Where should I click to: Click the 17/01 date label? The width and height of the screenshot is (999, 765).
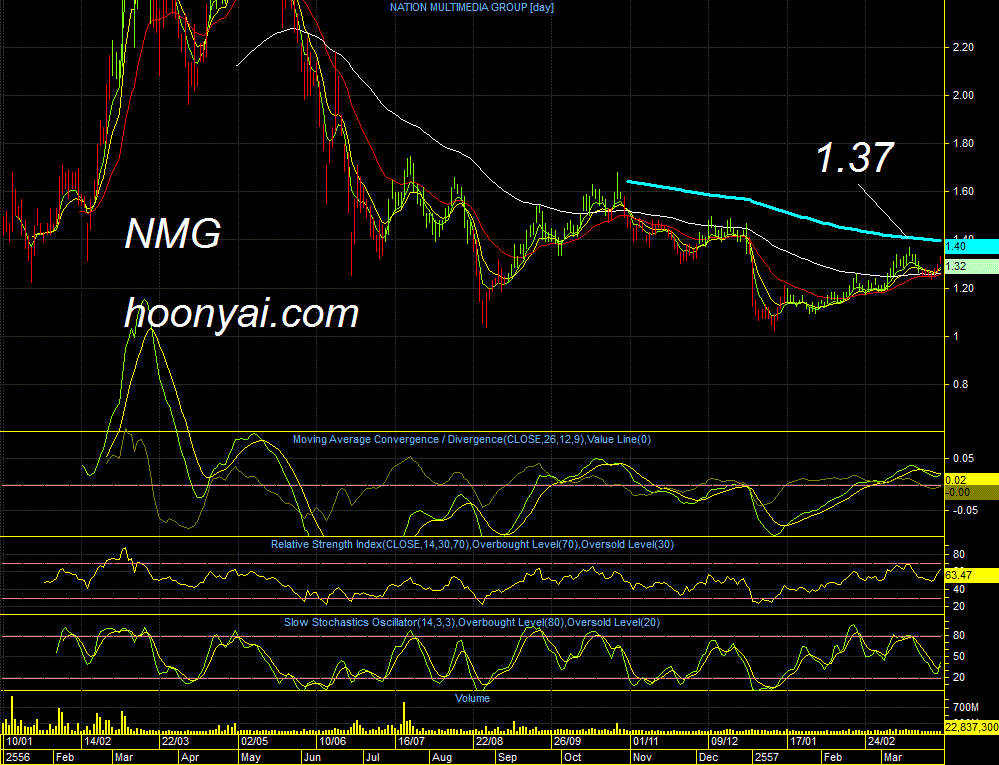coord(803,742)
